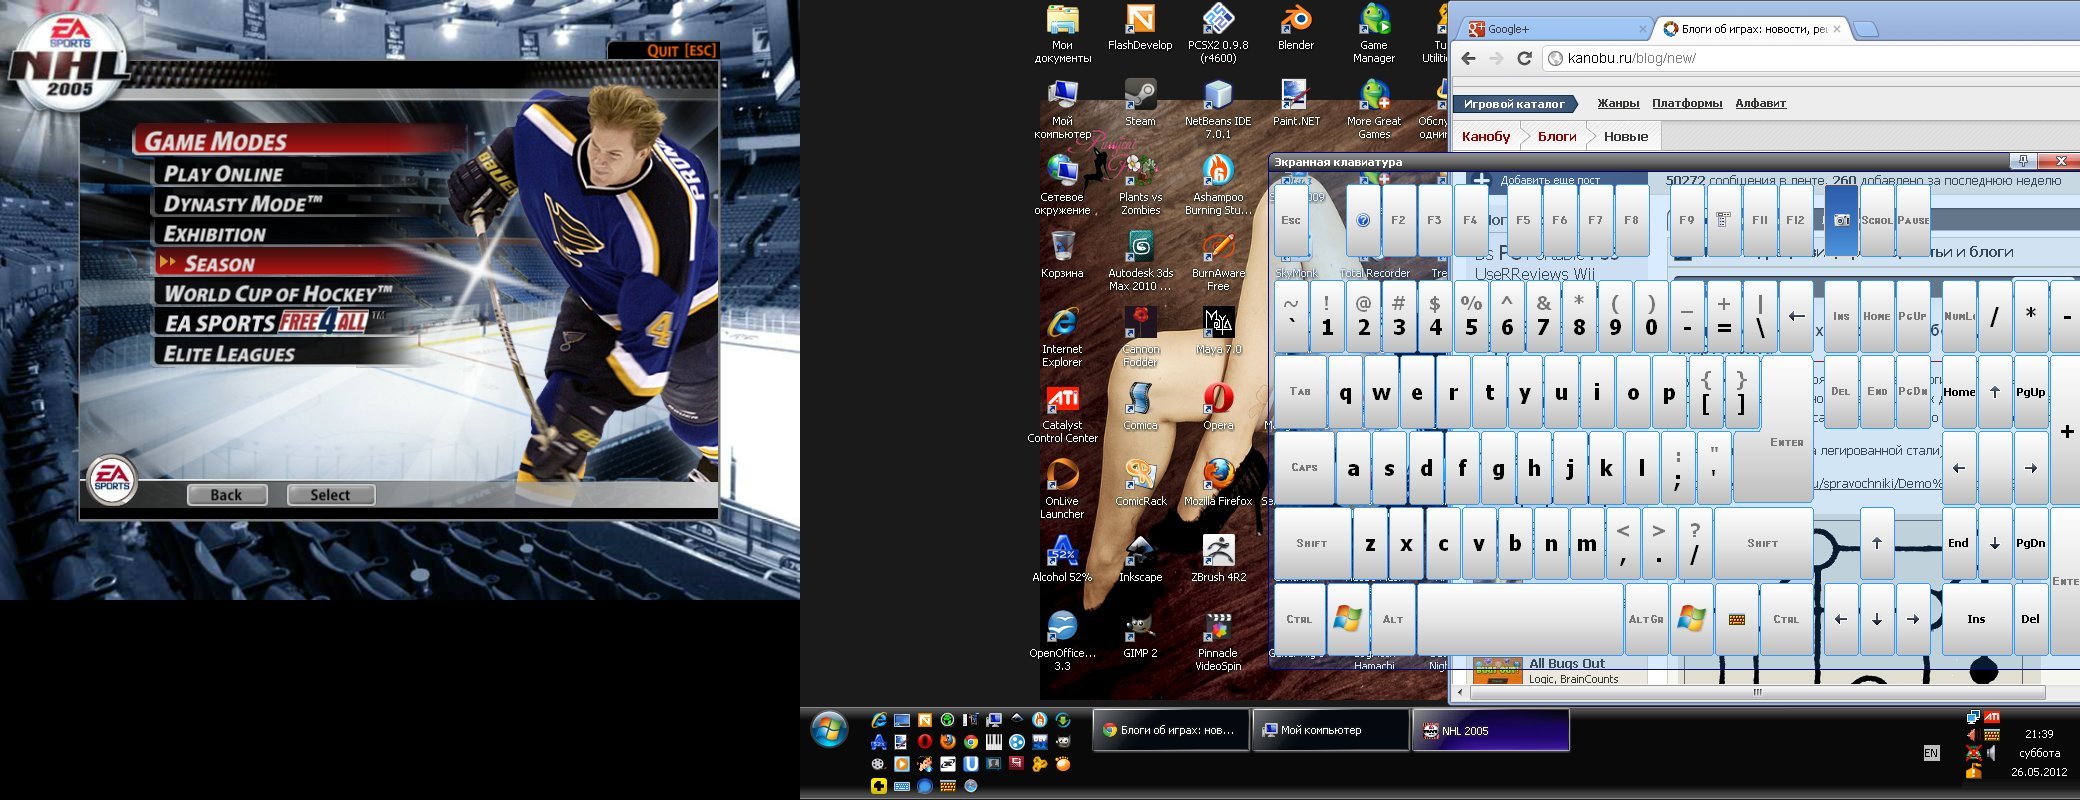2080x800 pixels.
Task: Click the Back button in NHL 2005
Action: (227, 494)
